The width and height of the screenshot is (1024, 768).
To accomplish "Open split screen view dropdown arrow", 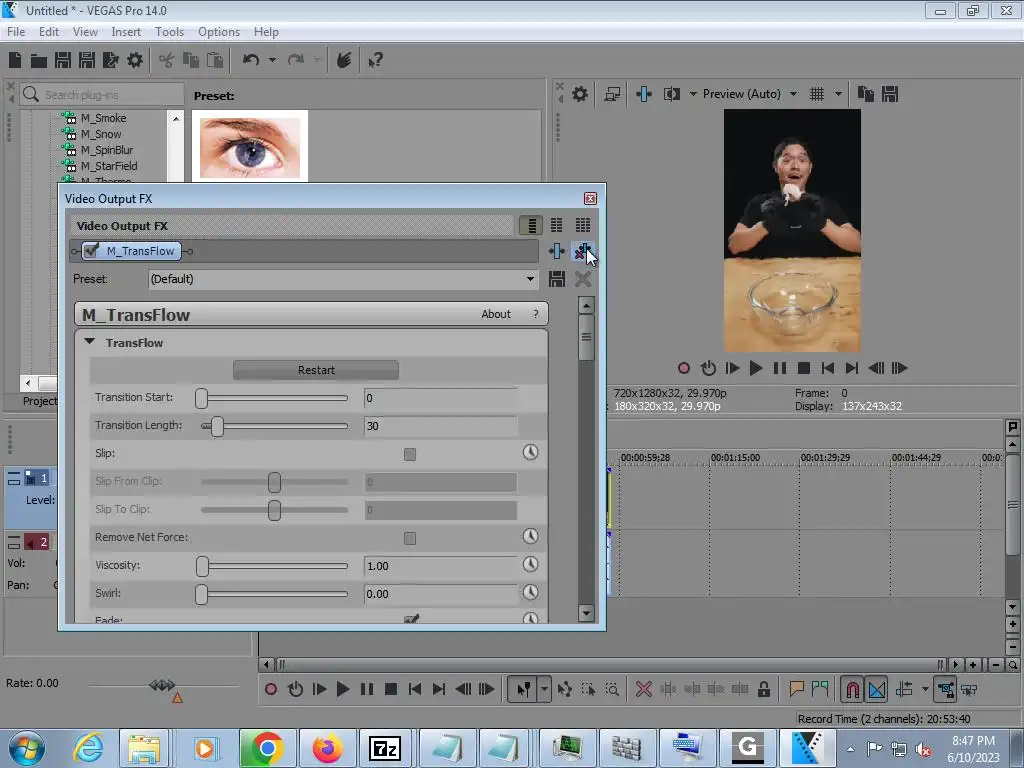I will (x=693, y=95).
